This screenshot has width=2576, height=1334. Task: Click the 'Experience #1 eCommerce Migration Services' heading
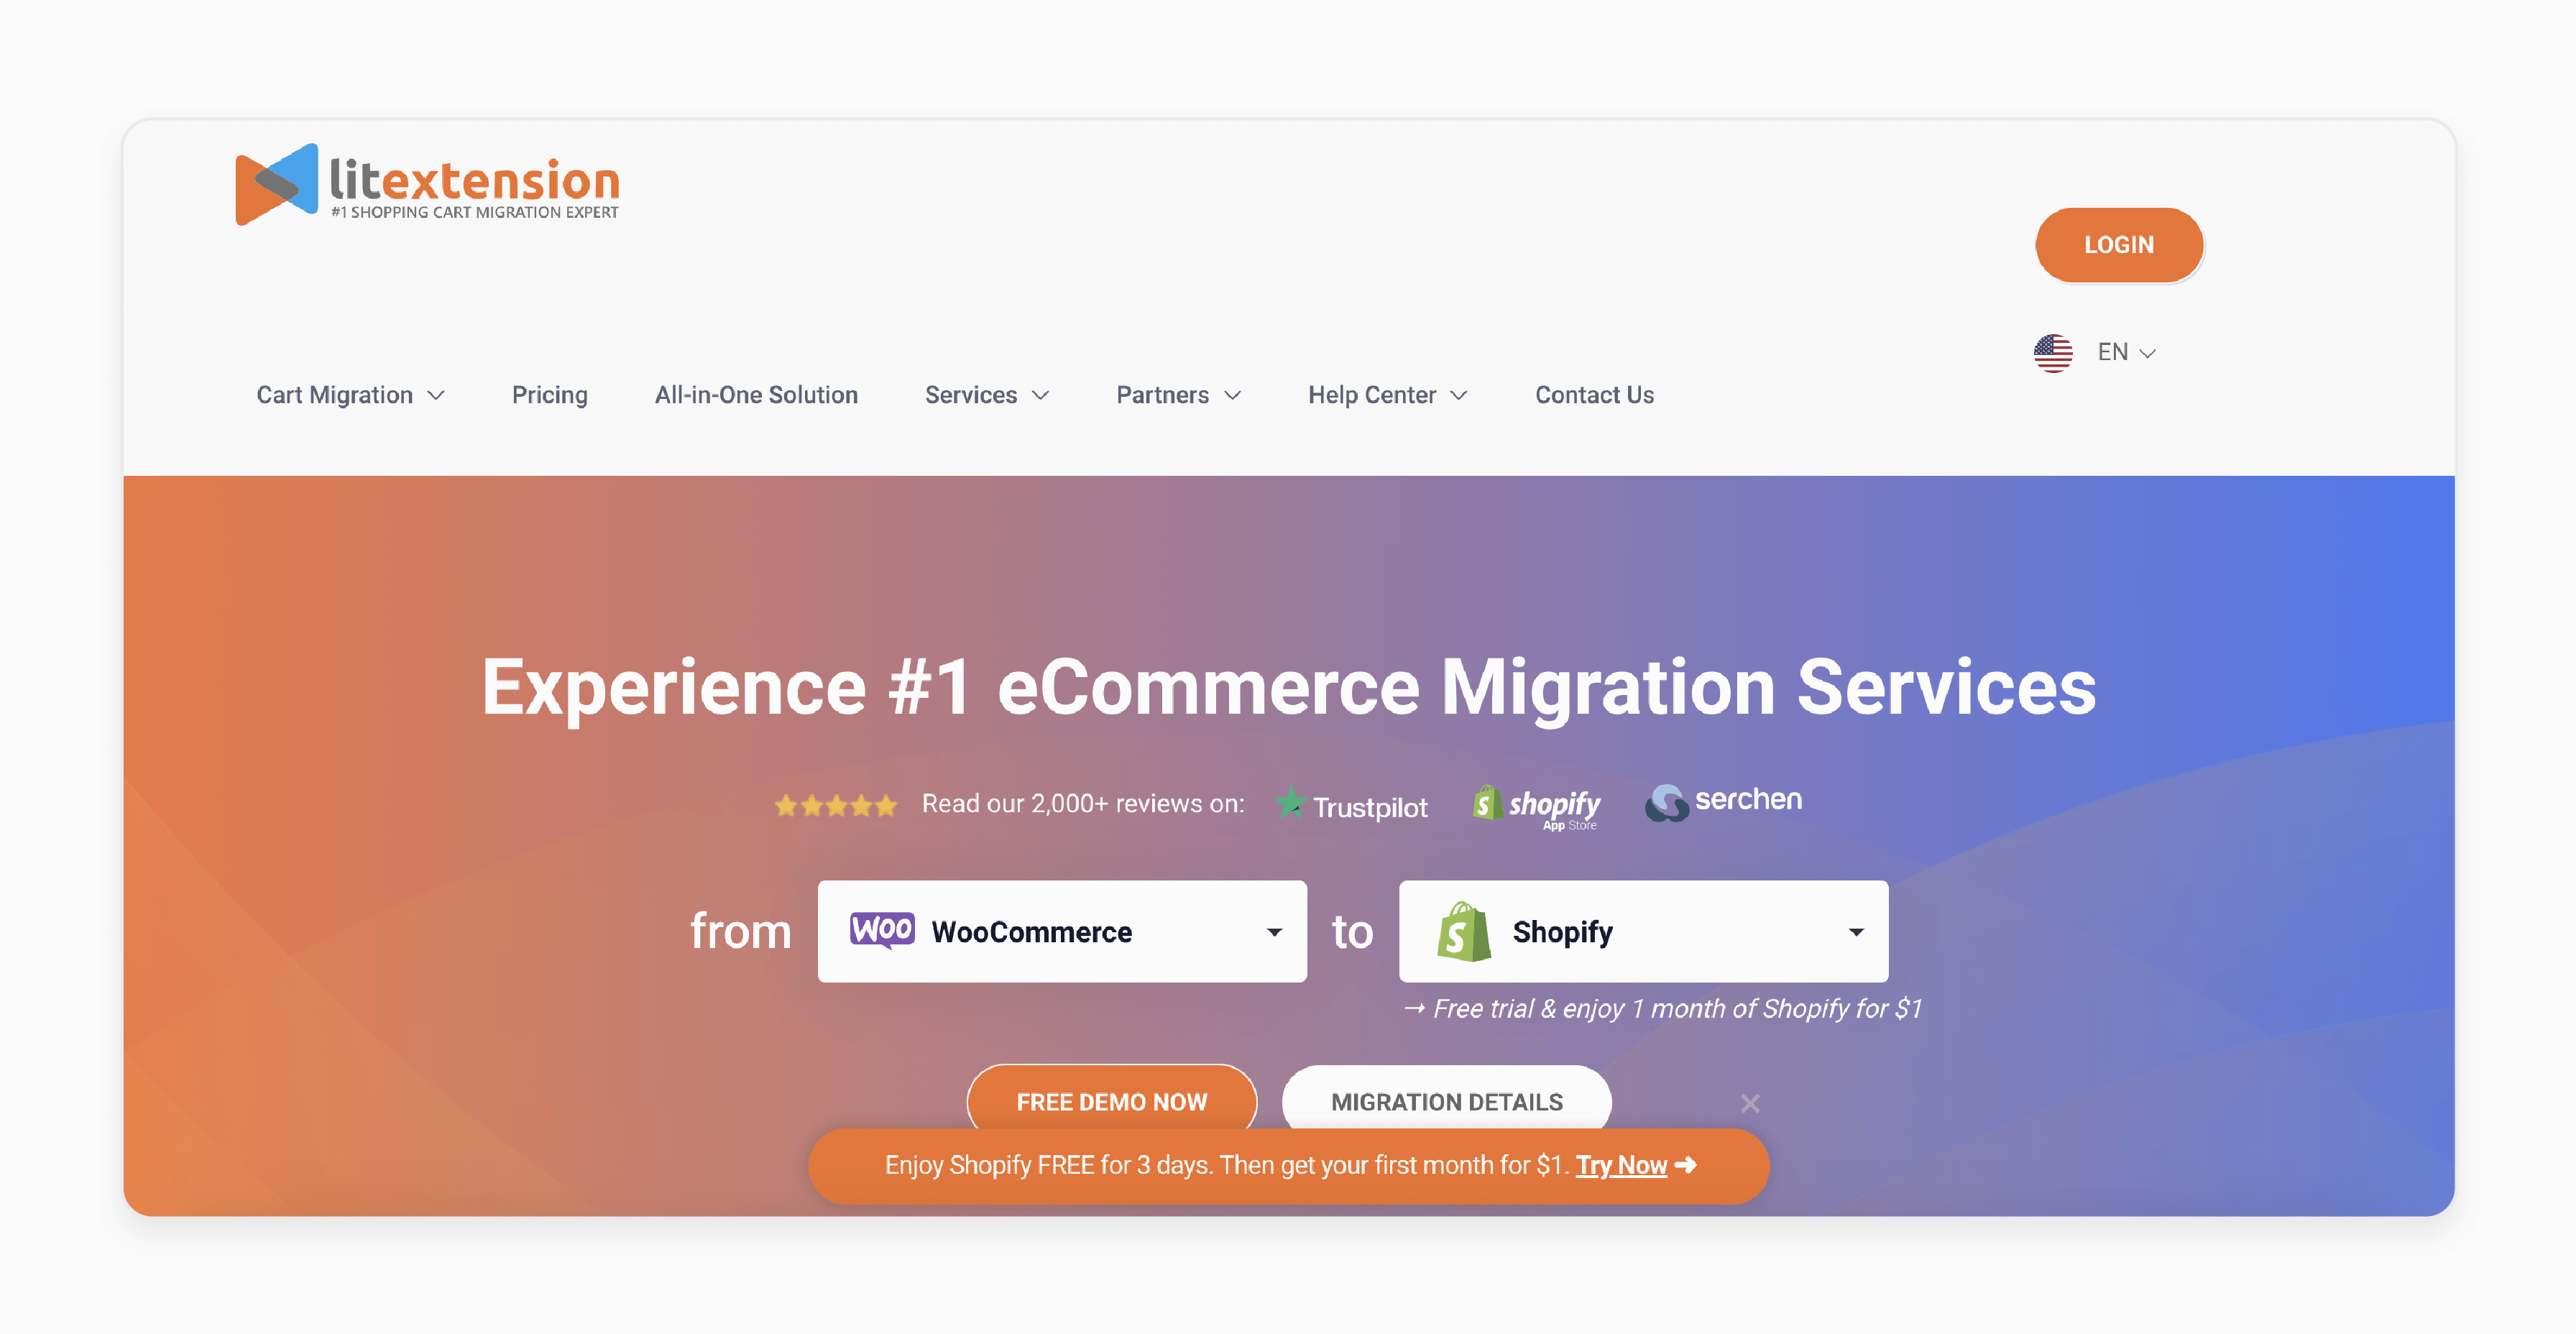(1288, 687)
